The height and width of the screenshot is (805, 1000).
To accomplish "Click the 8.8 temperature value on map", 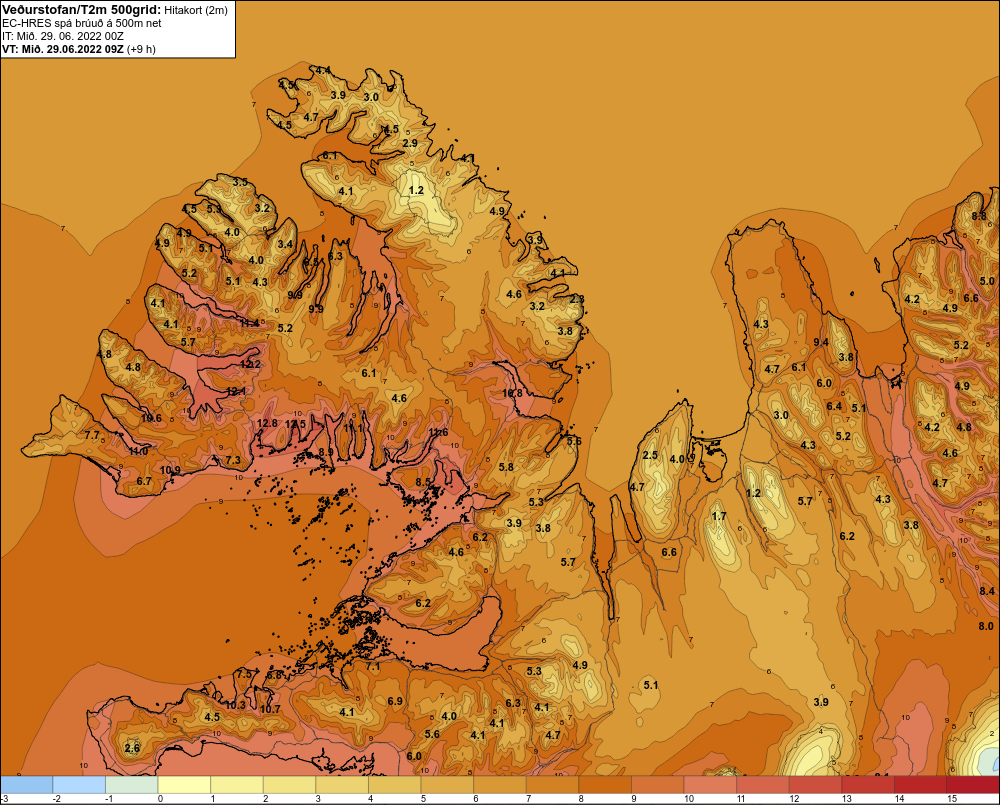I will point(979,216).
